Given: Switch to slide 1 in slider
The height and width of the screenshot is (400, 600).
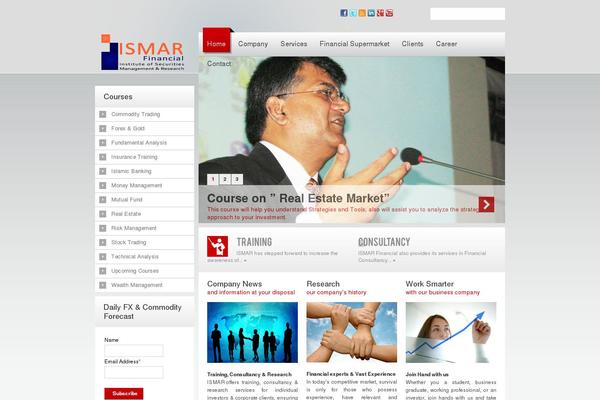Looking at the screenshot, I should [x=213, y=179].
